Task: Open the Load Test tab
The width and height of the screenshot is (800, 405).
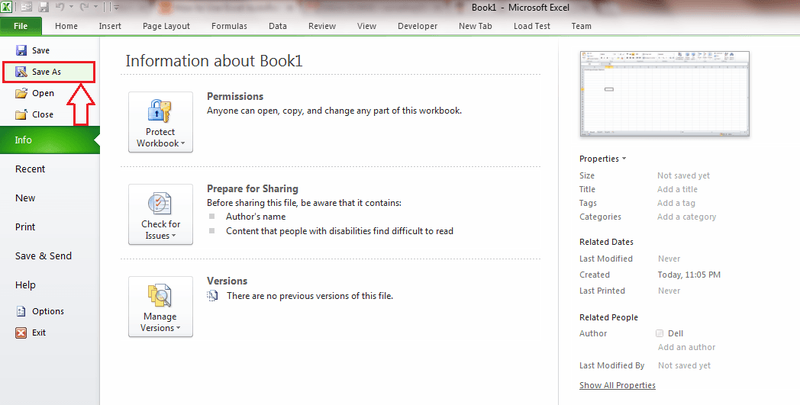Action: (532, 26)
